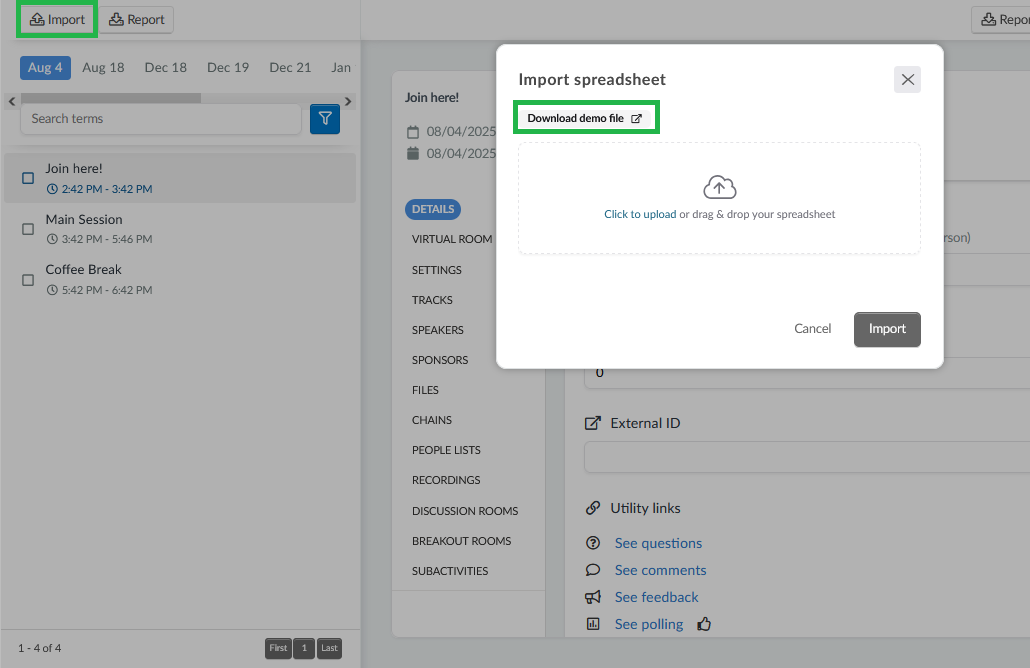This screenshot has width=1030, height=668.
Task: Open the filter funnel icon button
Action: pyautogui.click(x=325, y=119)
